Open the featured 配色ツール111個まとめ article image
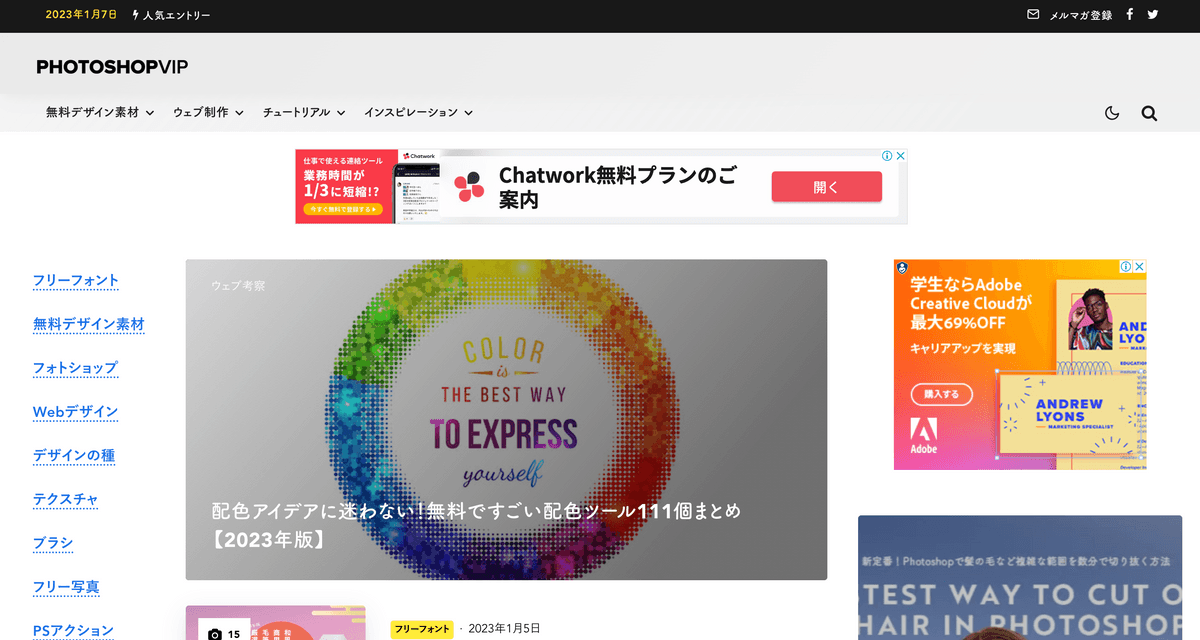Viewport: 1200px width, 640px height. pyautogui.click(x=506, y=420)
